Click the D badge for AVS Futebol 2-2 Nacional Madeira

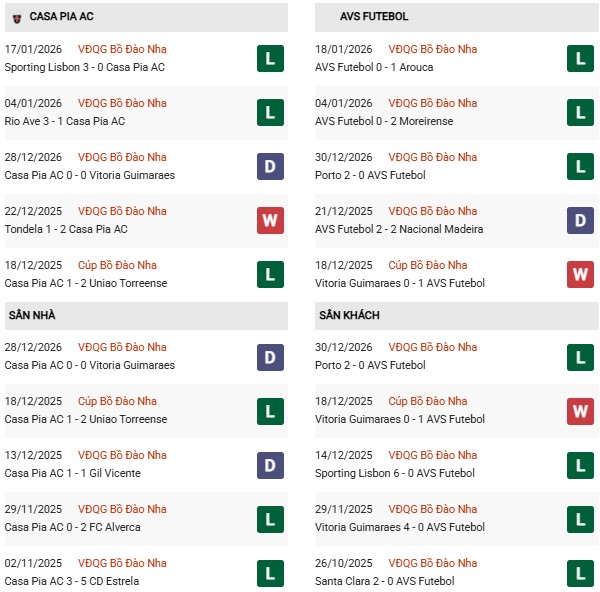tap(581, 221)
